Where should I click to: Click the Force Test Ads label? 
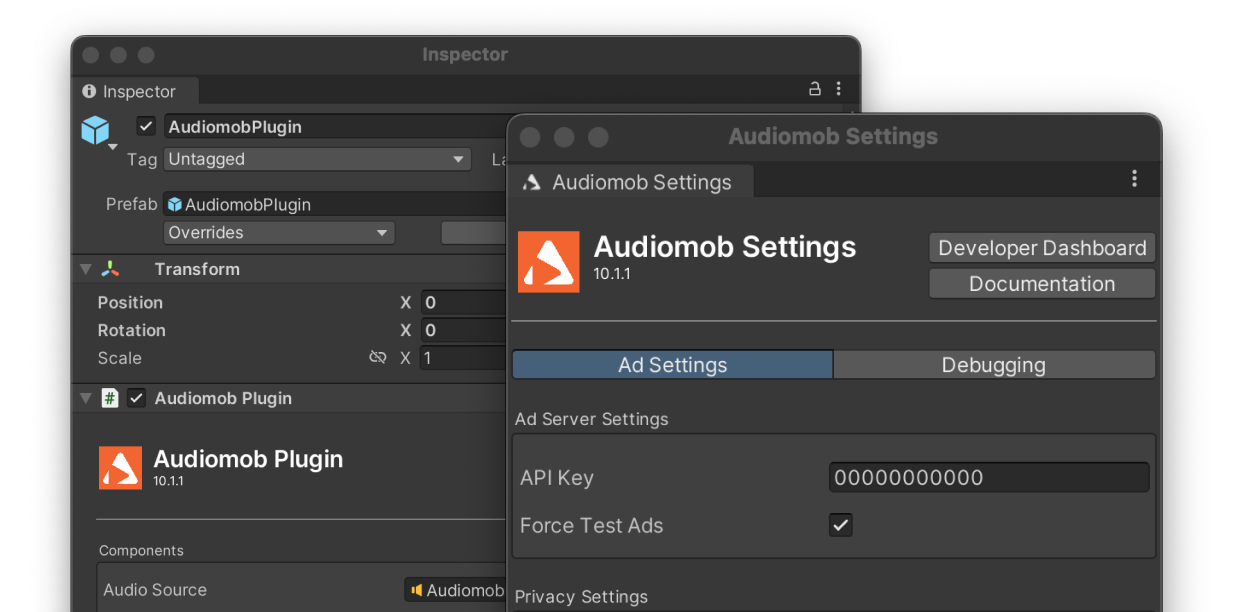click(591, 525)
